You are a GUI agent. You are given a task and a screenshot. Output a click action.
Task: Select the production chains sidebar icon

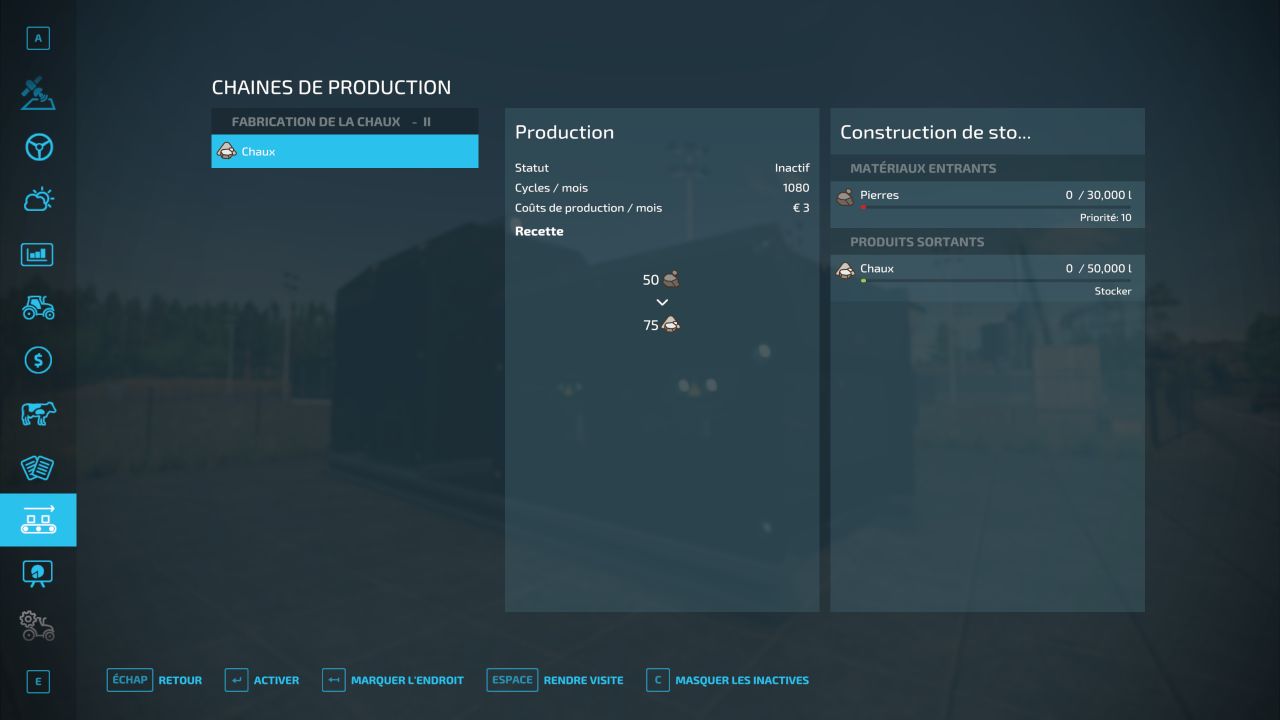click(x=38, y=520)
